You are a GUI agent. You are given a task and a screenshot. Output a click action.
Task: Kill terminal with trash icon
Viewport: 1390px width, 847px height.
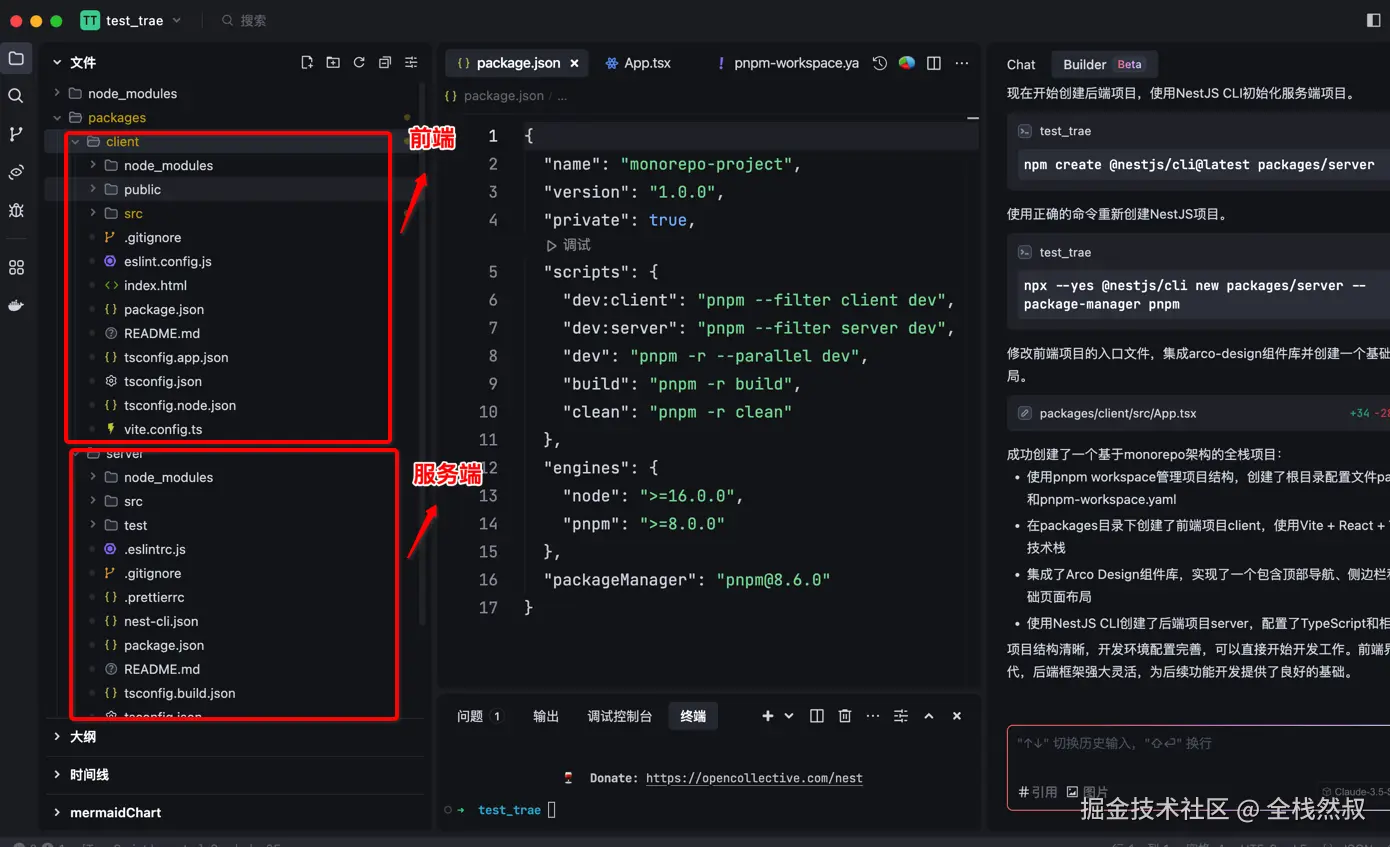point(845,716)
